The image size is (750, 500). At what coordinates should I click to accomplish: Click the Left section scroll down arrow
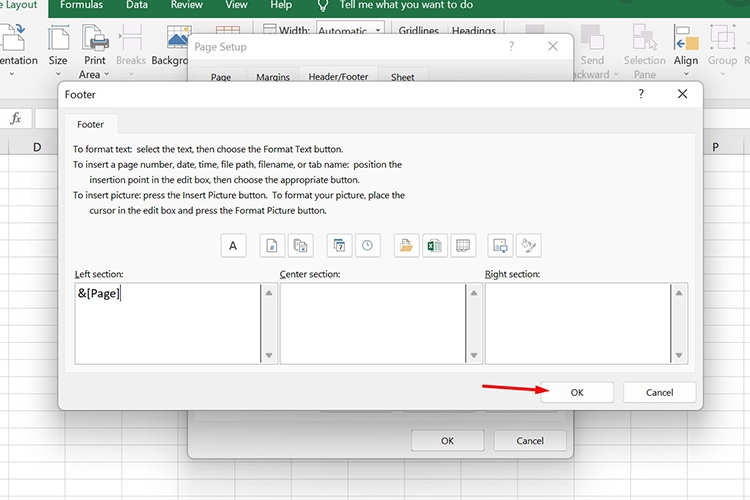point(269,355)
